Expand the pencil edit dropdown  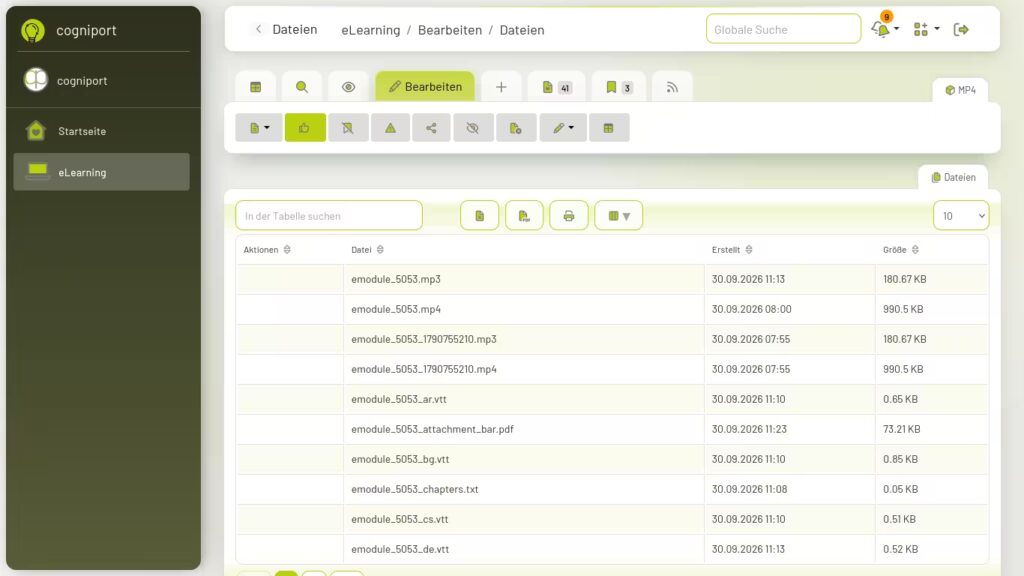coord(563,128)
